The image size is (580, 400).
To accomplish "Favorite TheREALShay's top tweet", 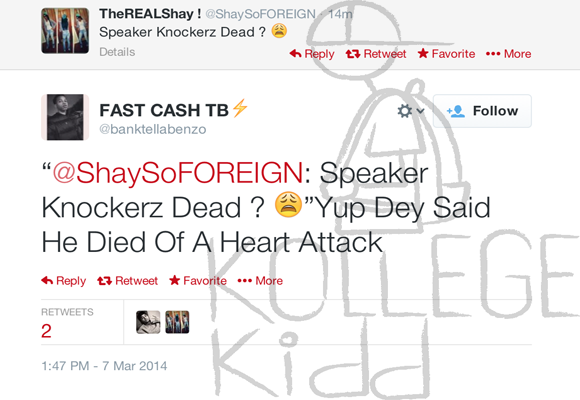I will [x=446, y=54].
